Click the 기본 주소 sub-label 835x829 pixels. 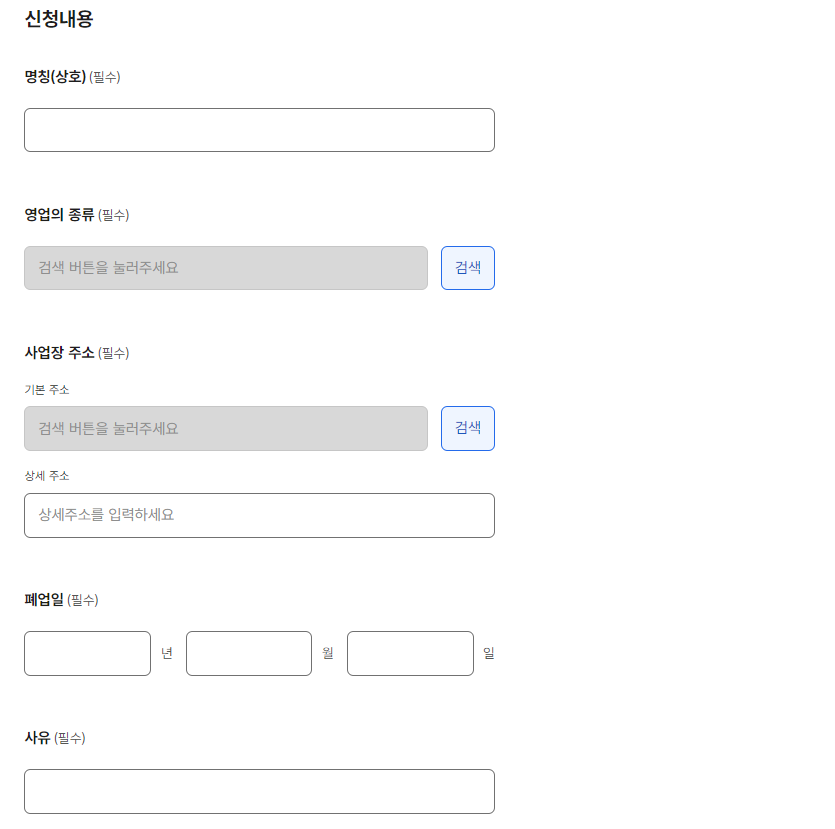pyautogui.click(x=47, y=389)
